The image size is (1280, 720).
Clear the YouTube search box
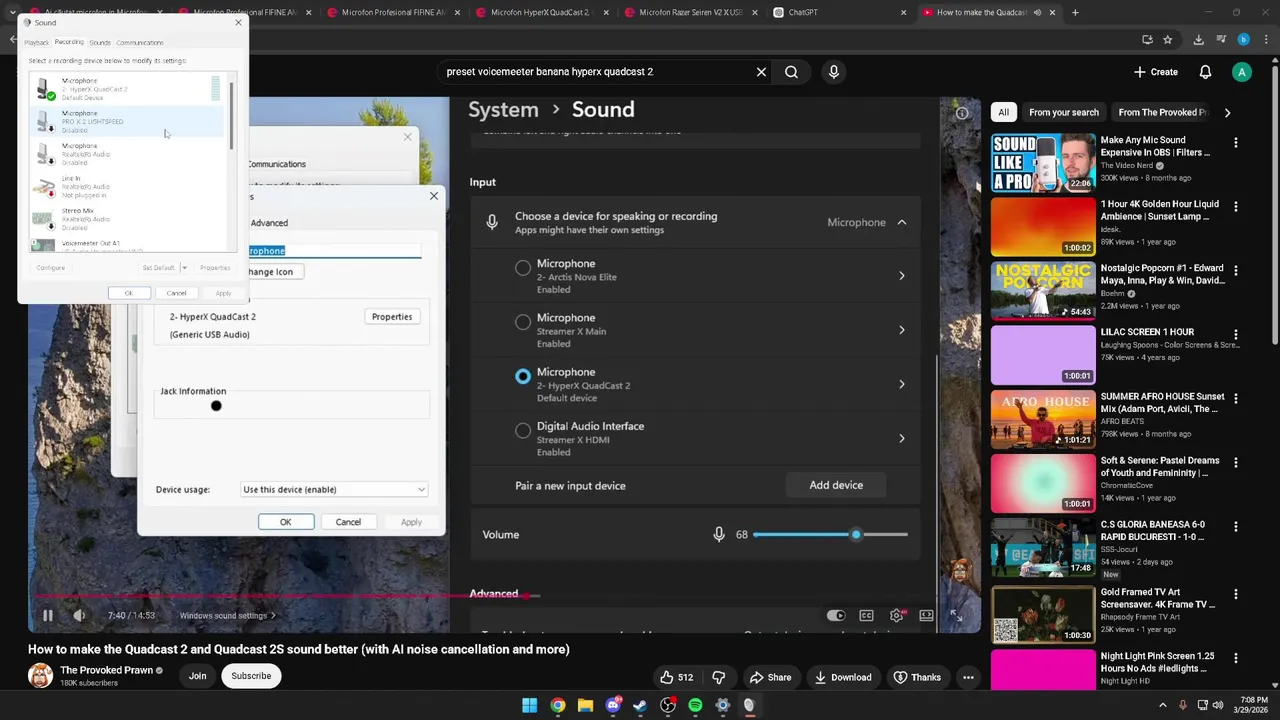(x=761, y=72)
